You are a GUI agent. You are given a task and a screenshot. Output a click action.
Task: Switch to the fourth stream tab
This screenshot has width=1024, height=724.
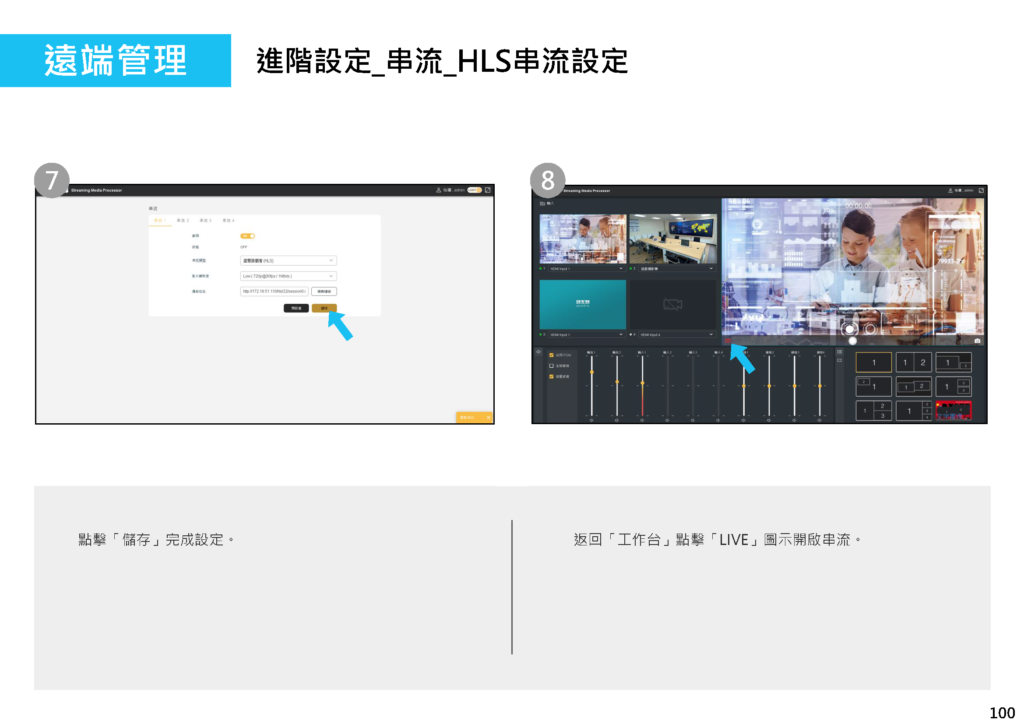coord(228,220)
